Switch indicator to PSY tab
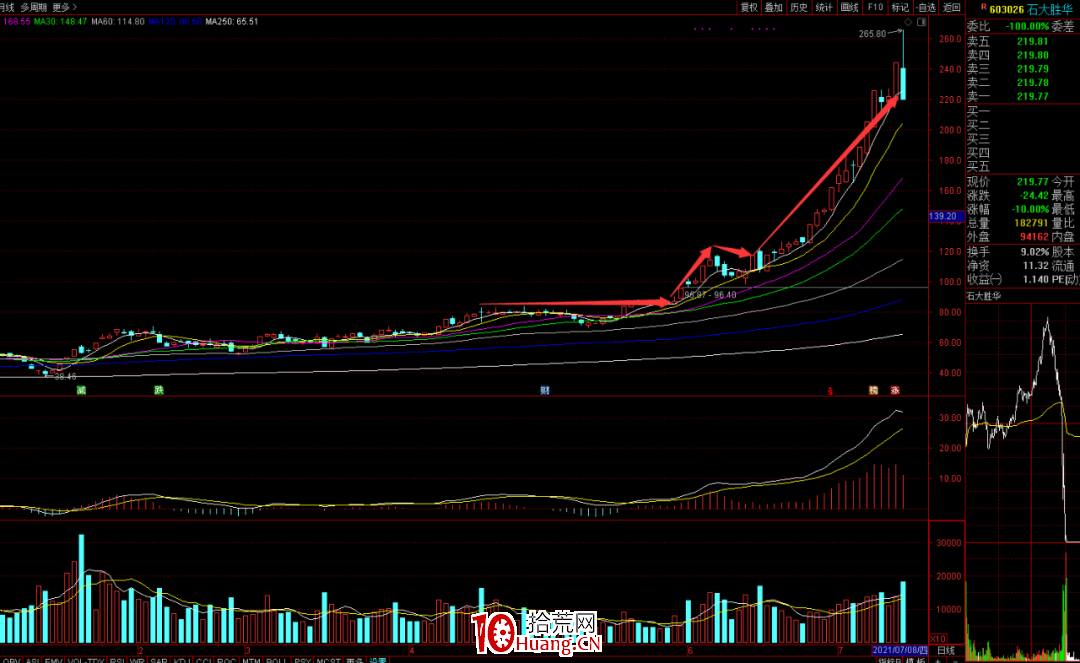This screenshot has width=1080, height=663. [302, 660]
